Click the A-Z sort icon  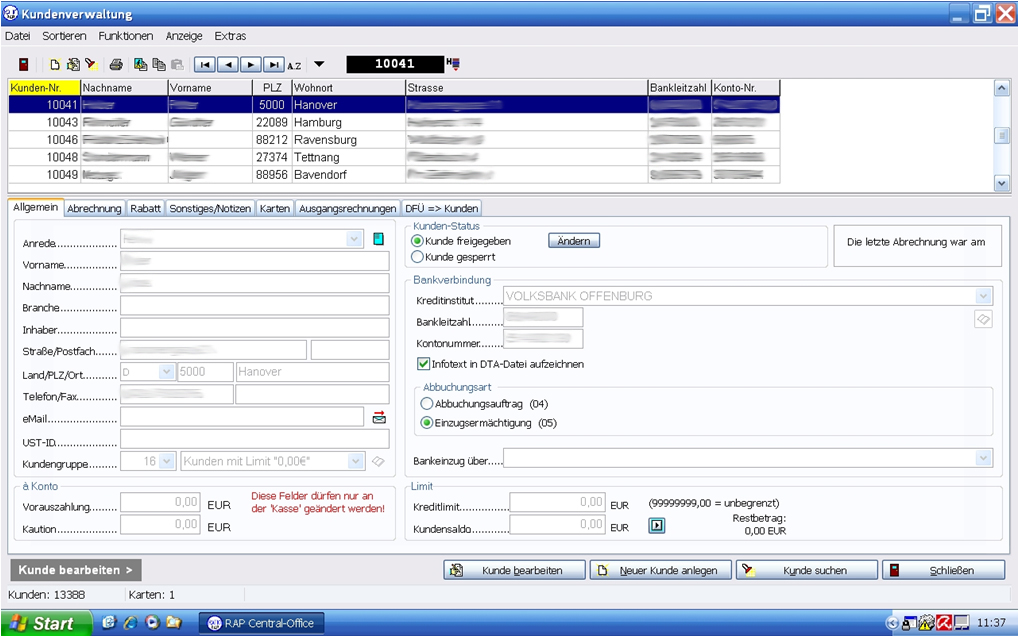[x=295, y=65]
